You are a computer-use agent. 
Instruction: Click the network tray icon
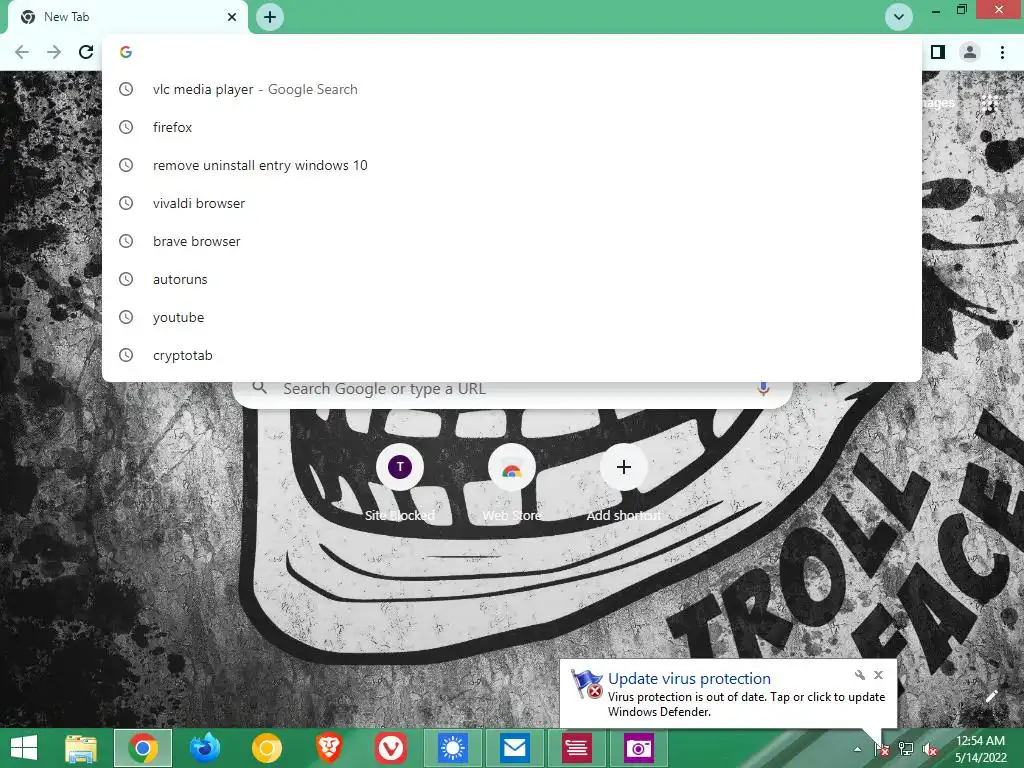[906, 749]
